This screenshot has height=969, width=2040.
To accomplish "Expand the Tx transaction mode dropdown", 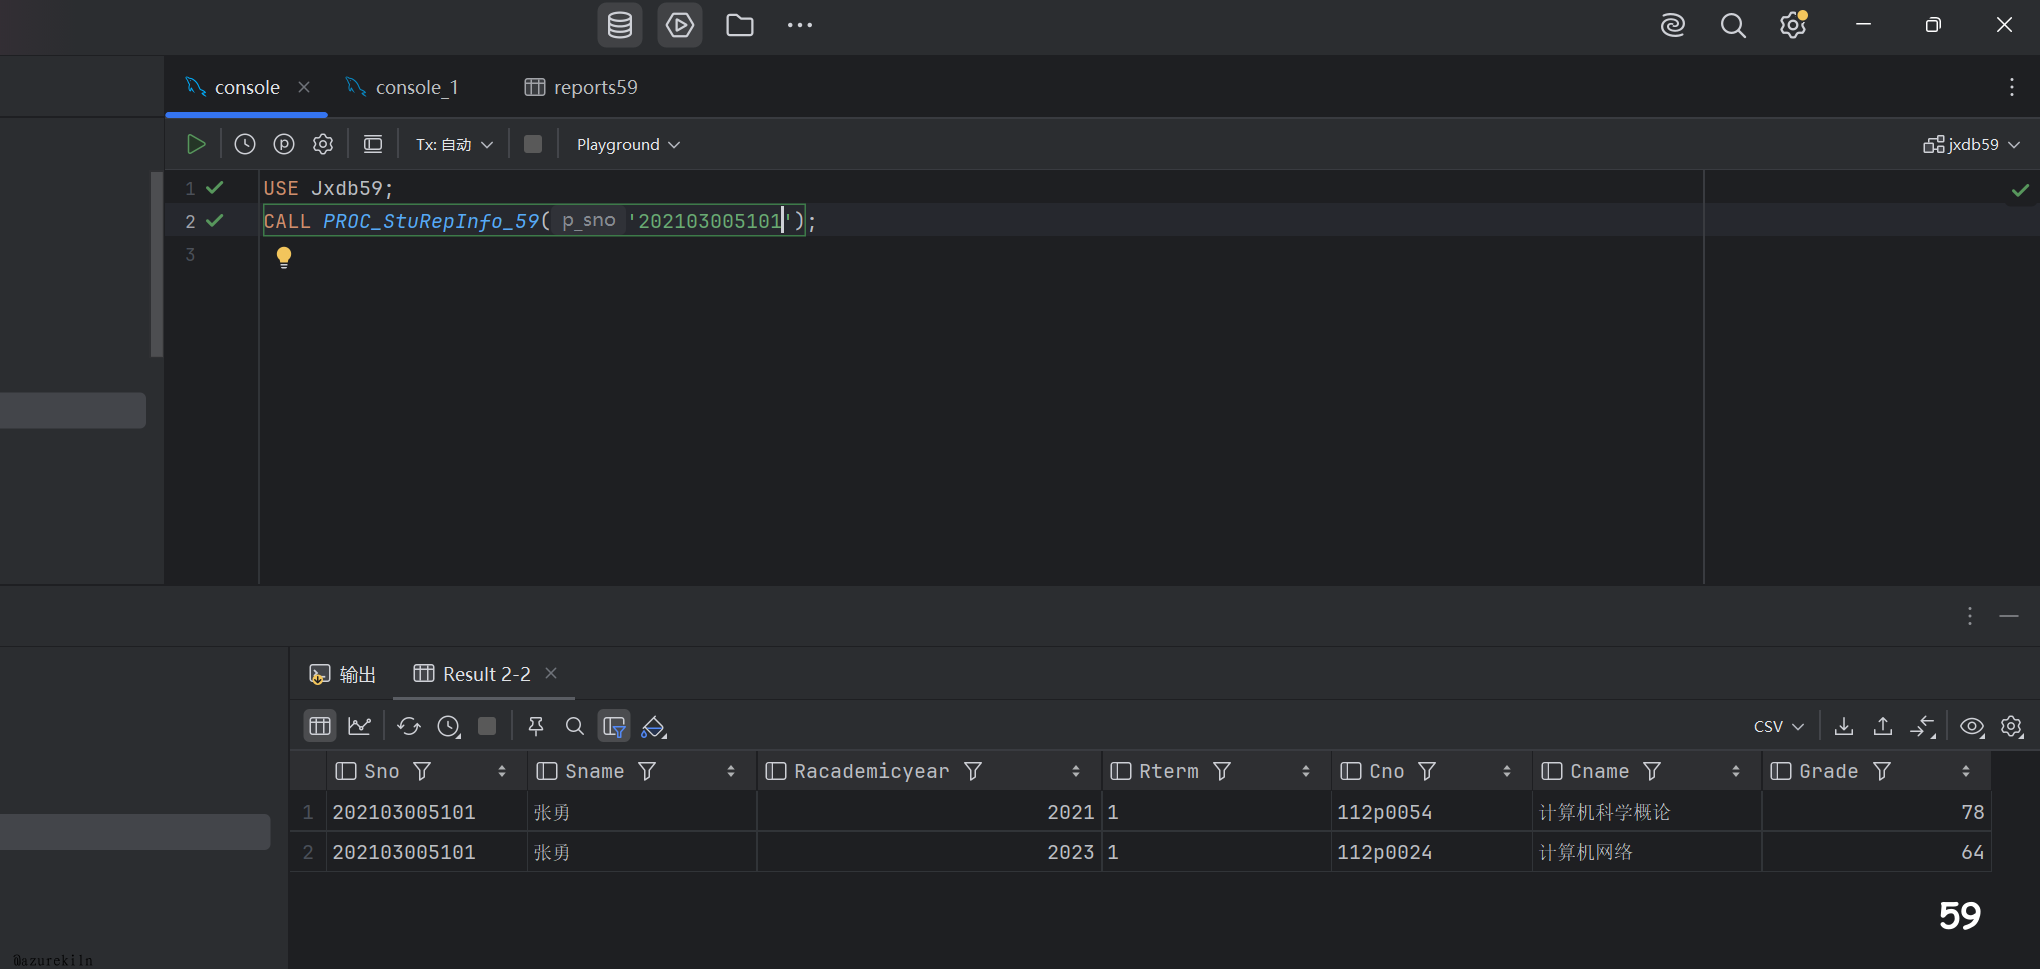I will tap(454, 144).
